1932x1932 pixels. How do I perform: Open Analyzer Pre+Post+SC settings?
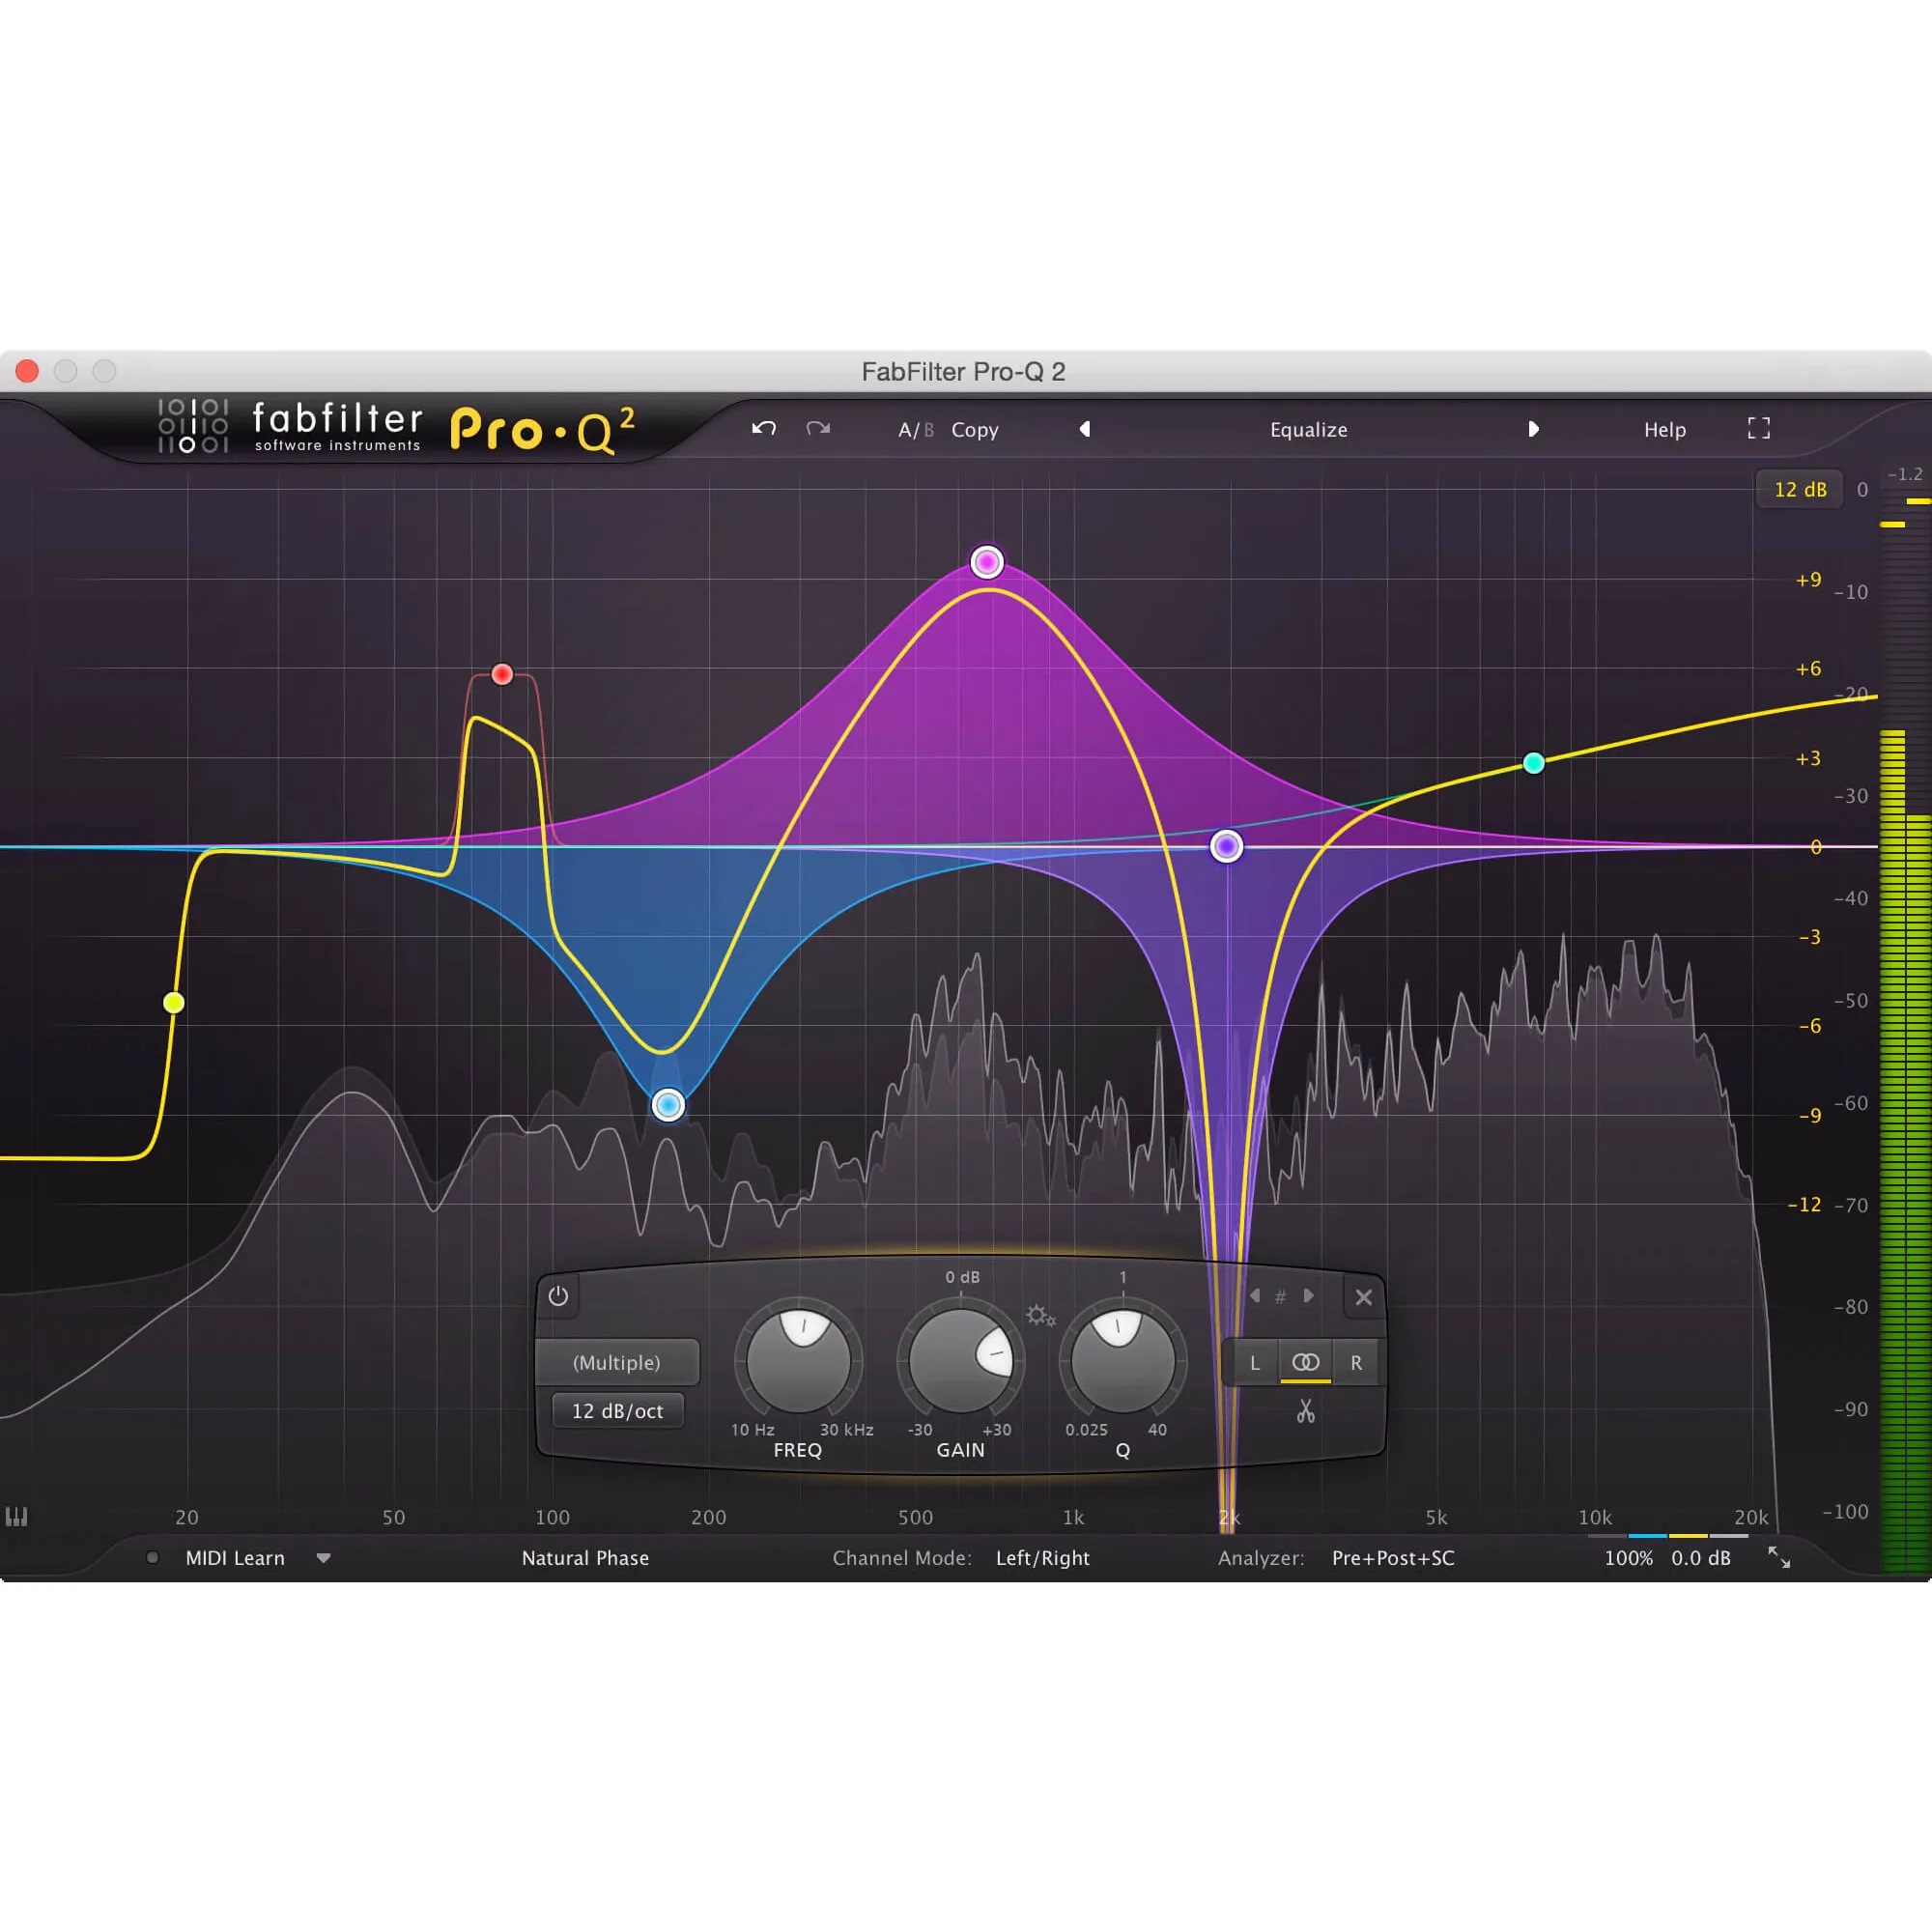(1393, 1558)
